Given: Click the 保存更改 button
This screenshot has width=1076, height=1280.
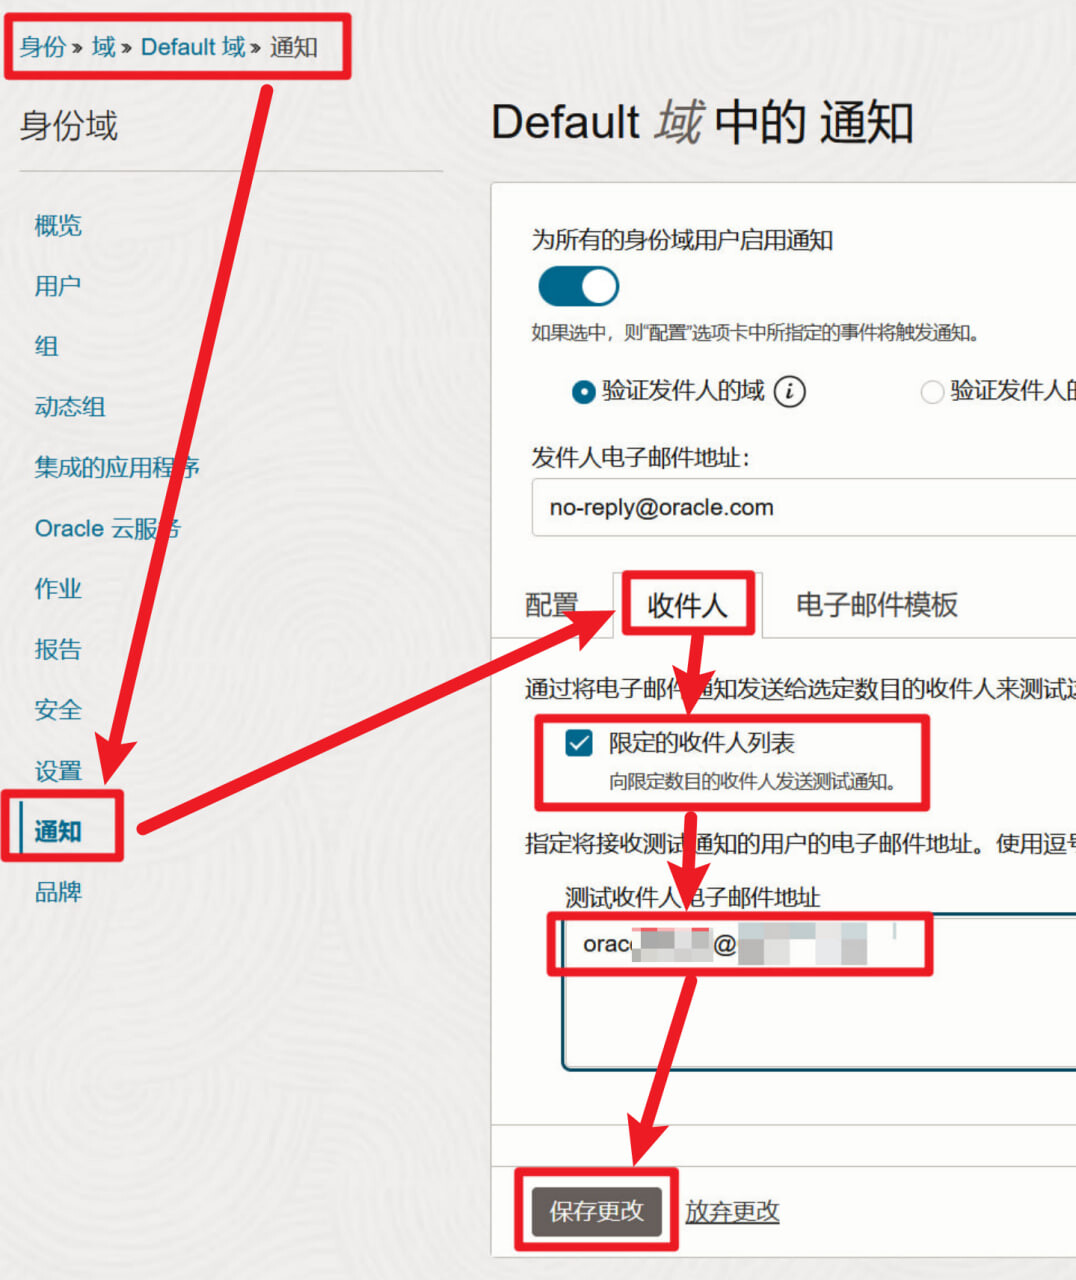Looking at the screenshot, I should [596, 1211].
